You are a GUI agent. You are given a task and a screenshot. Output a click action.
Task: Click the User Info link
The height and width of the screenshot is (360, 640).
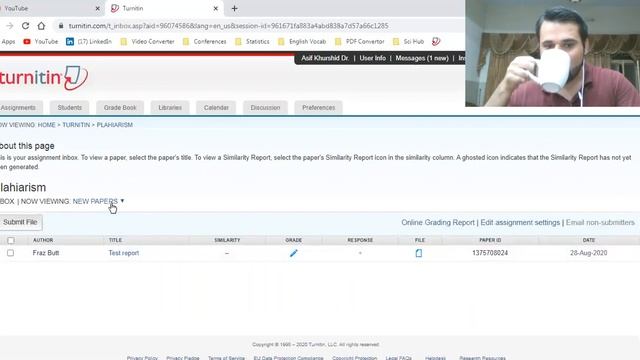372,58
